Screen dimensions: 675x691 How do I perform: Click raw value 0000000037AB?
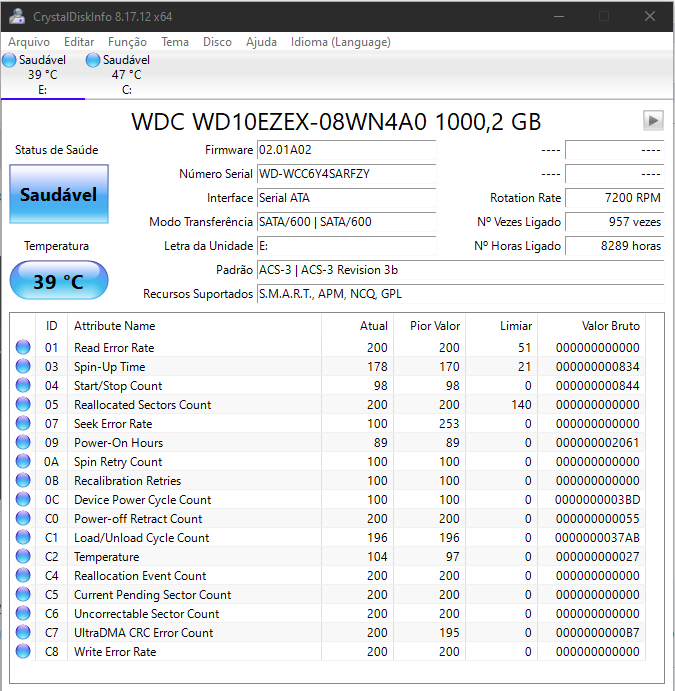(x=597, y=538)
